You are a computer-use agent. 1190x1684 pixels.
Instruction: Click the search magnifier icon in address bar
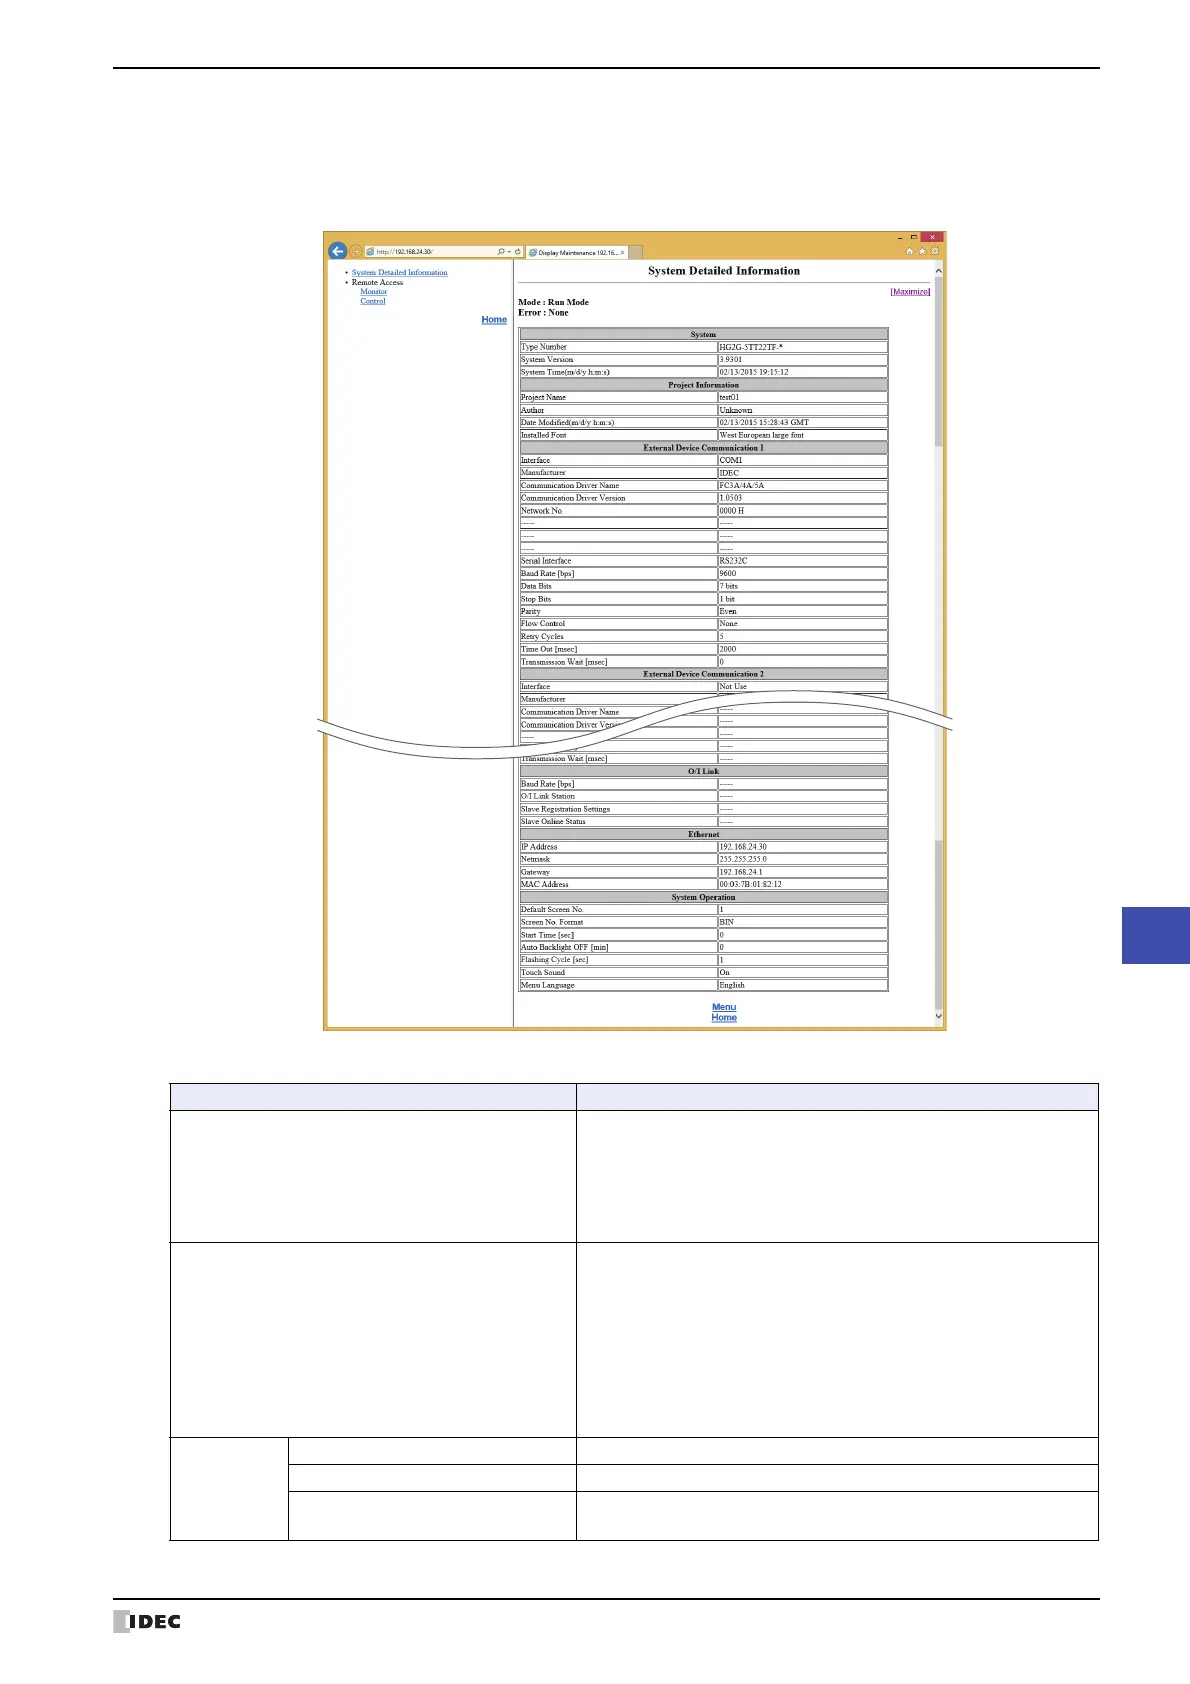coord(501,252)
